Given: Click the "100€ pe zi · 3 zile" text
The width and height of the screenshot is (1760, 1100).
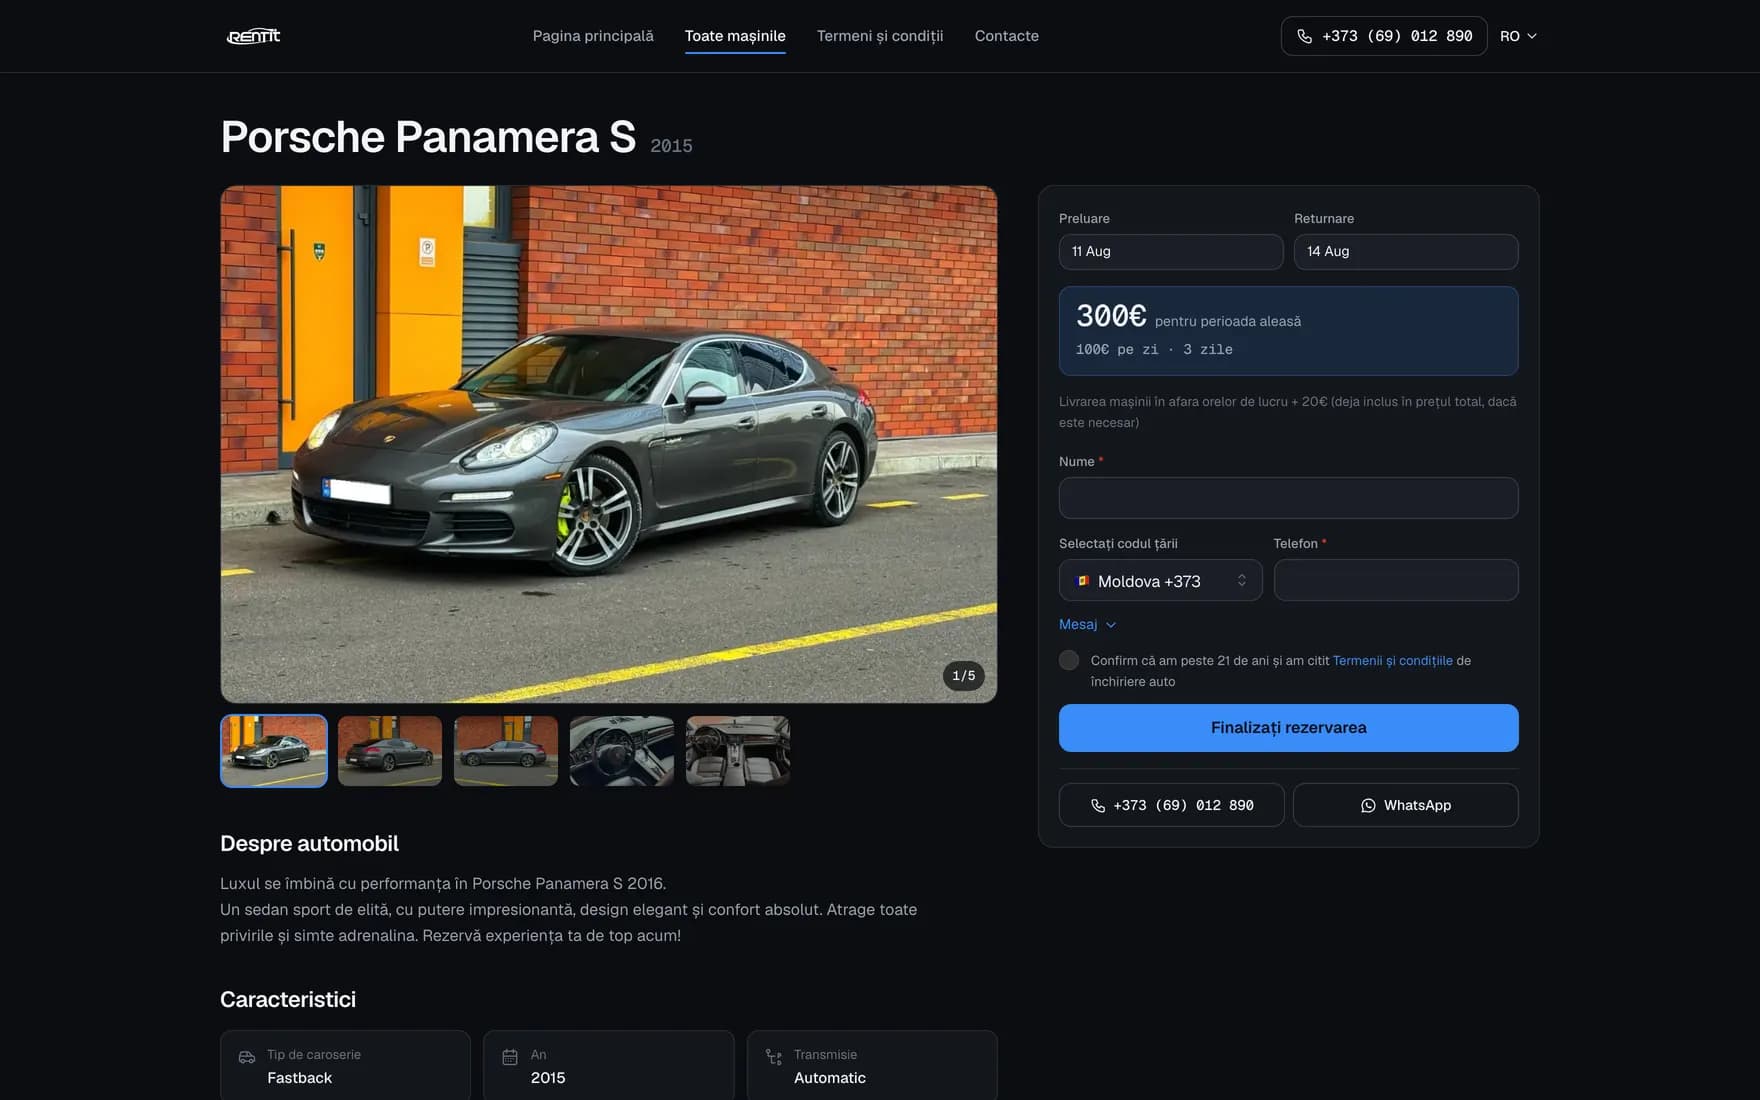Looking at the screenshot, I should coord(1154,350).
